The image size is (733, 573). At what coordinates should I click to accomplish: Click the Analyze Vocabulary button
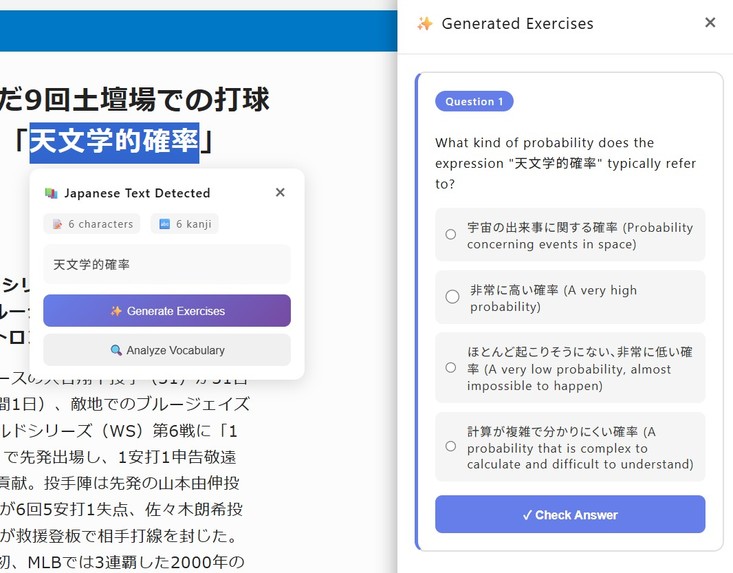(x=167, y=350)
